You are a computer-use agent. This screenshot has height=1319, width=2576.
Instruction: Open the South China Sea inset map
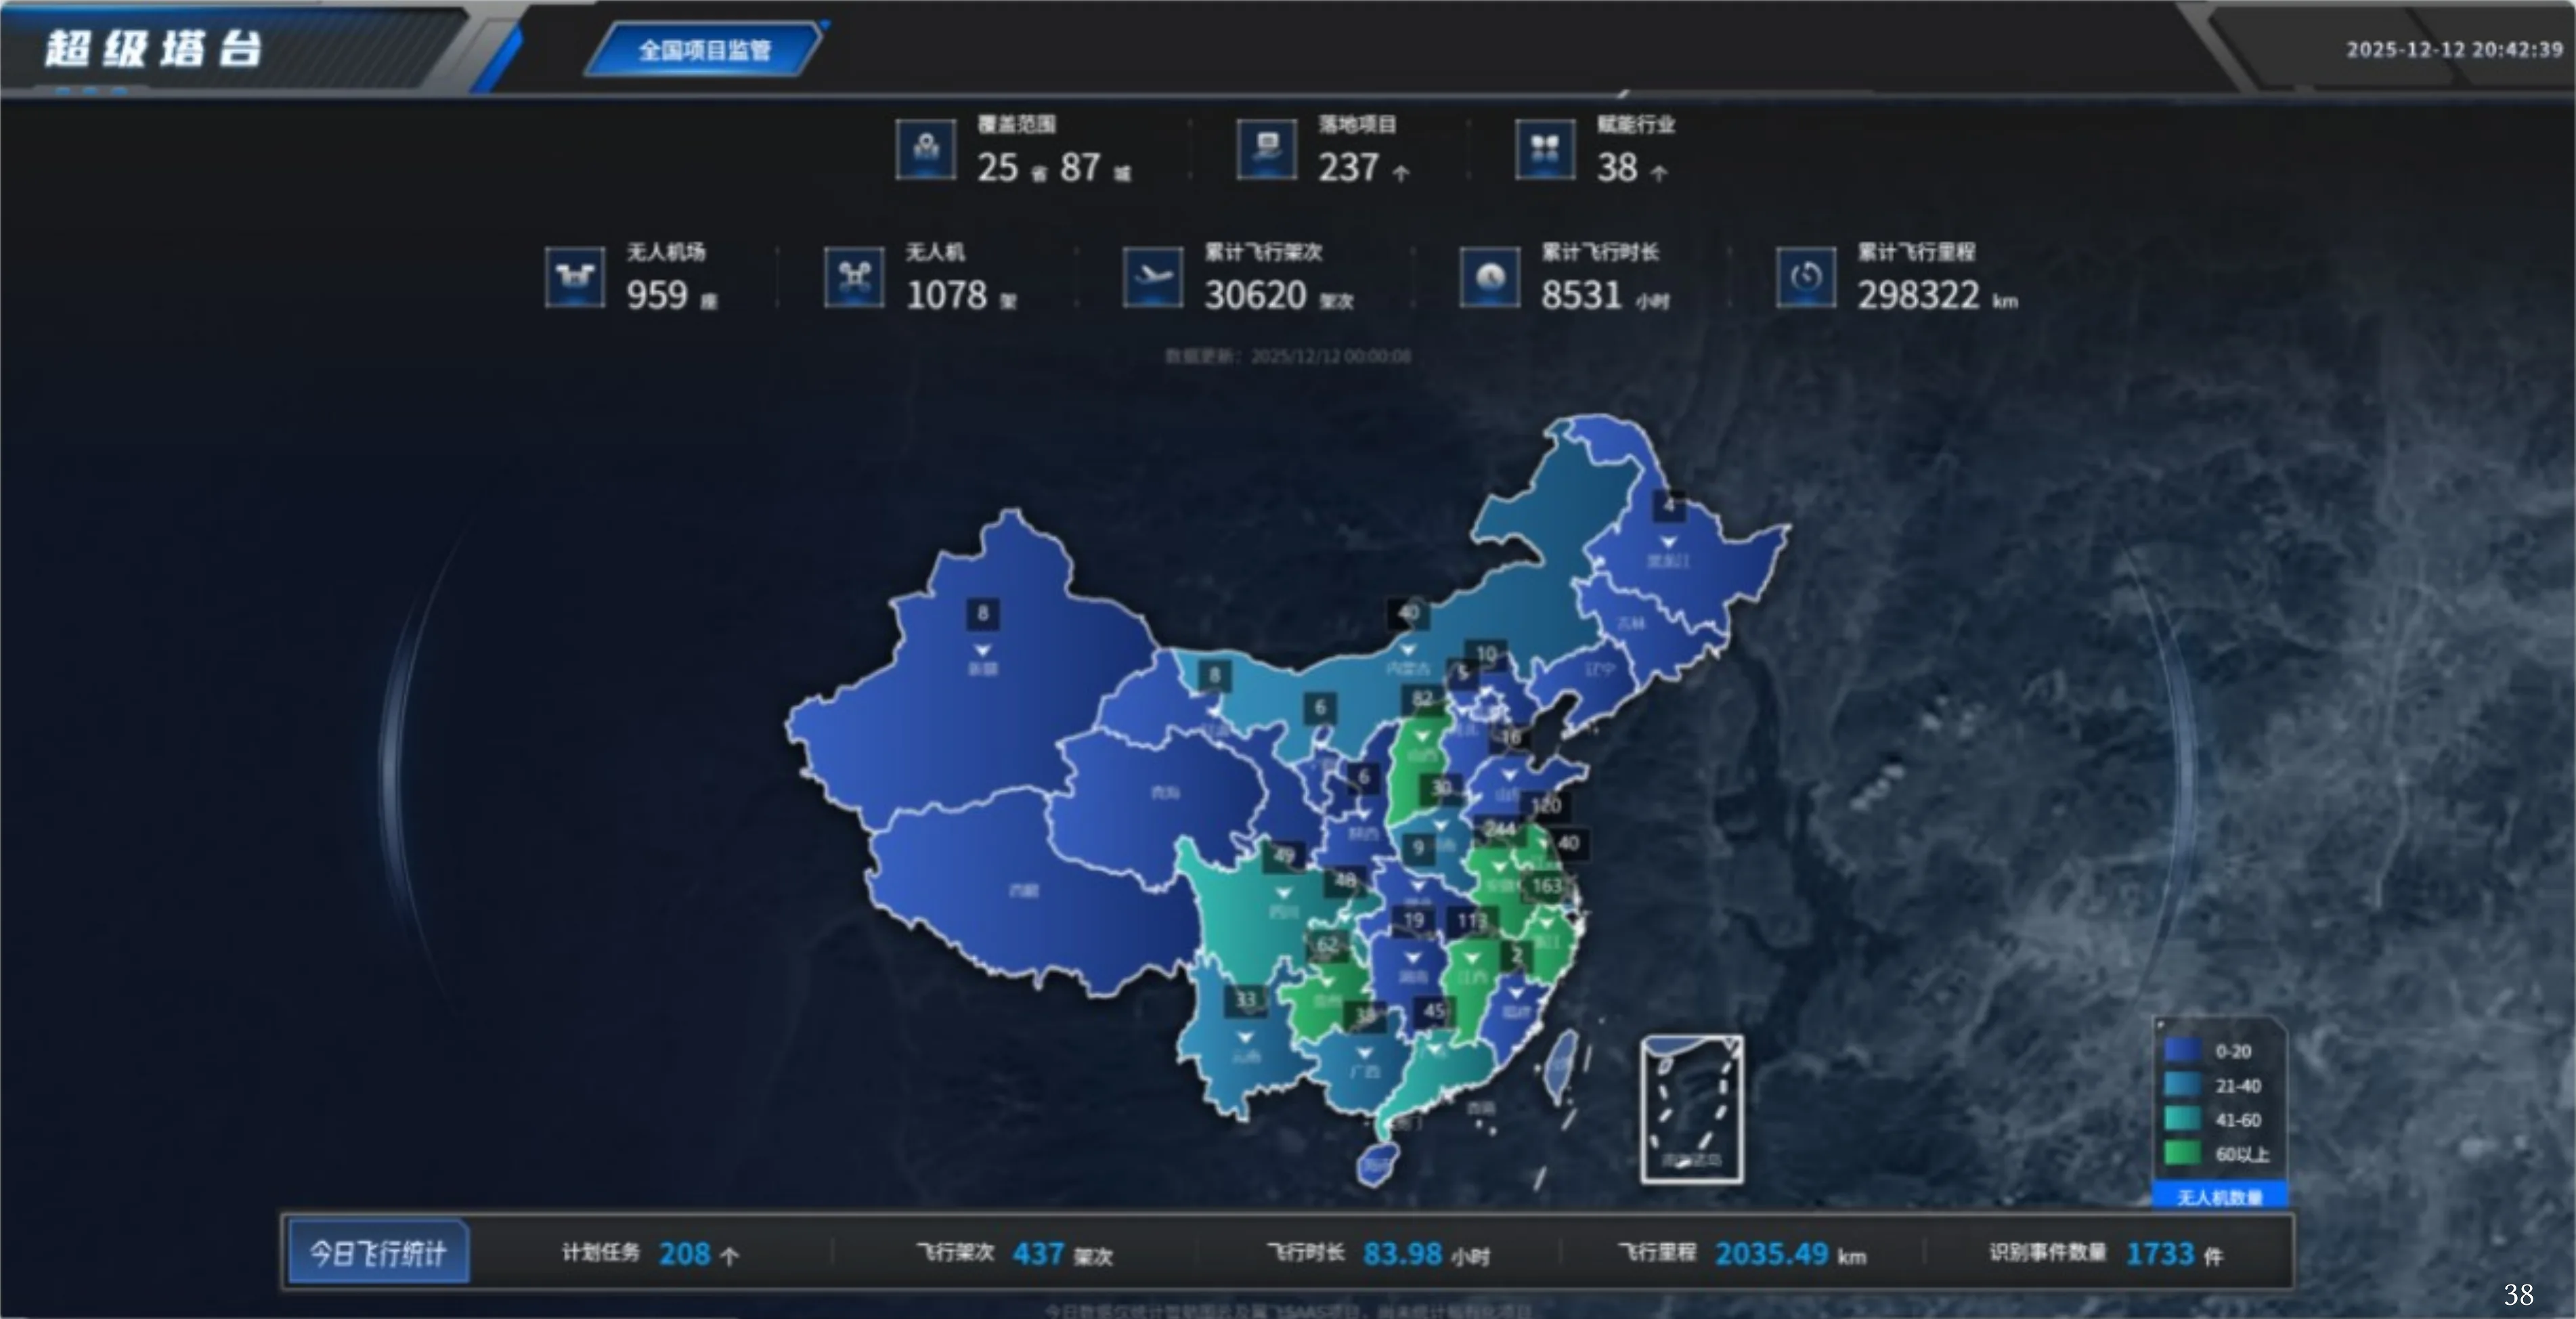[1692, 1109]
